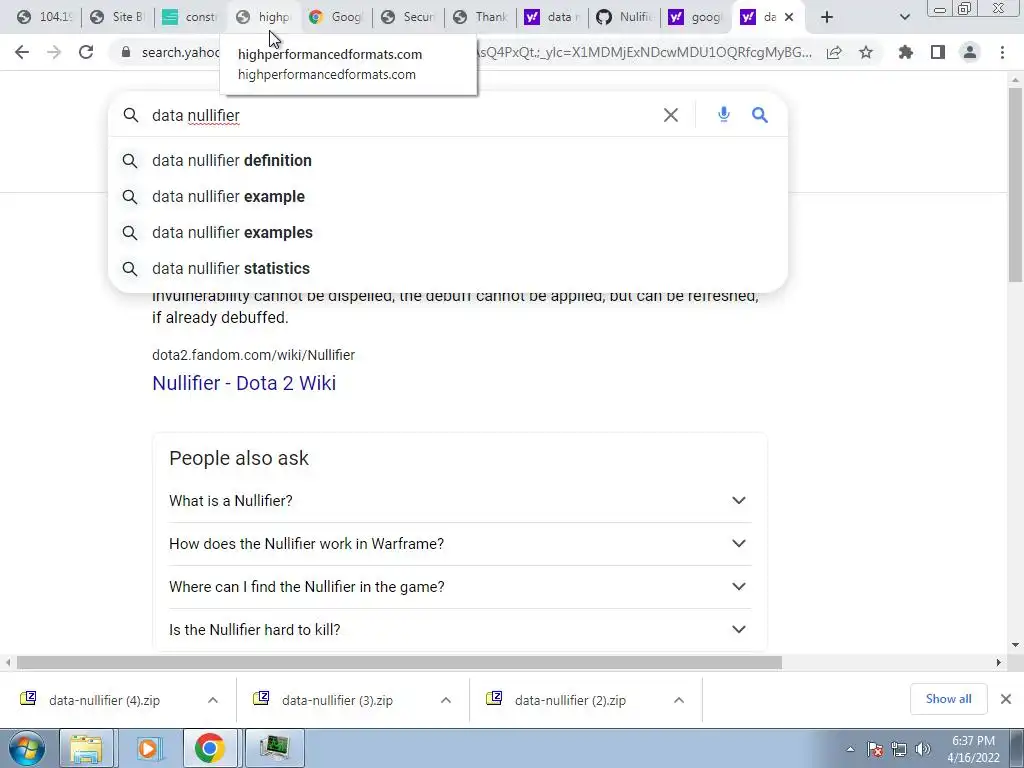Screen dimensions: 1024x768
Task: Reload the current page
Action: (86, 52)
